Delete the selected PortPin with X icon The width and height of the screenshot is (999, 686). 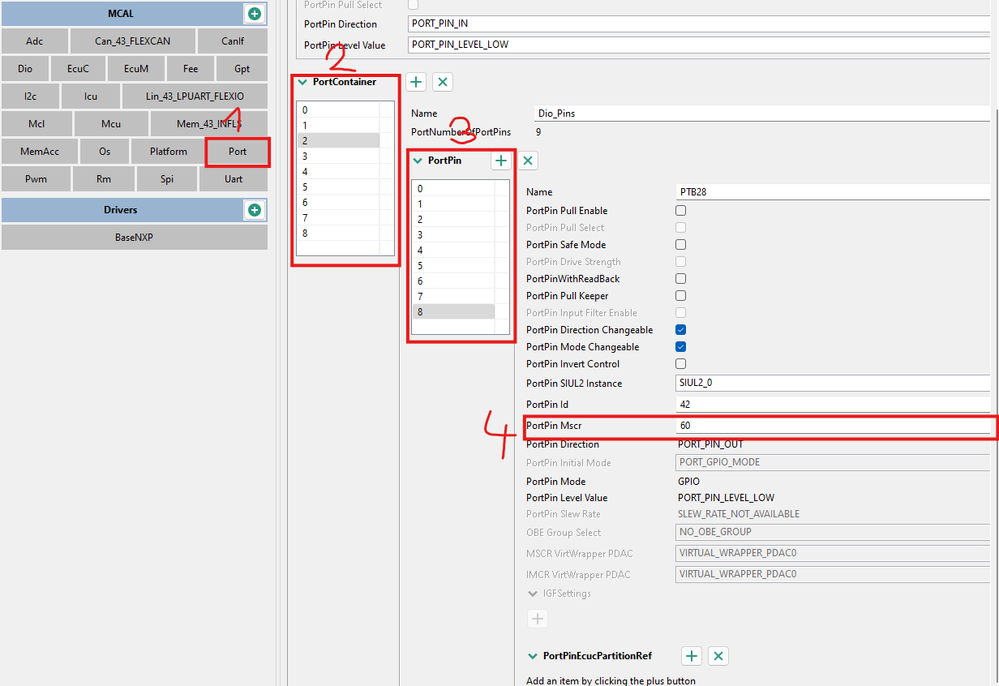click(528, 161)
